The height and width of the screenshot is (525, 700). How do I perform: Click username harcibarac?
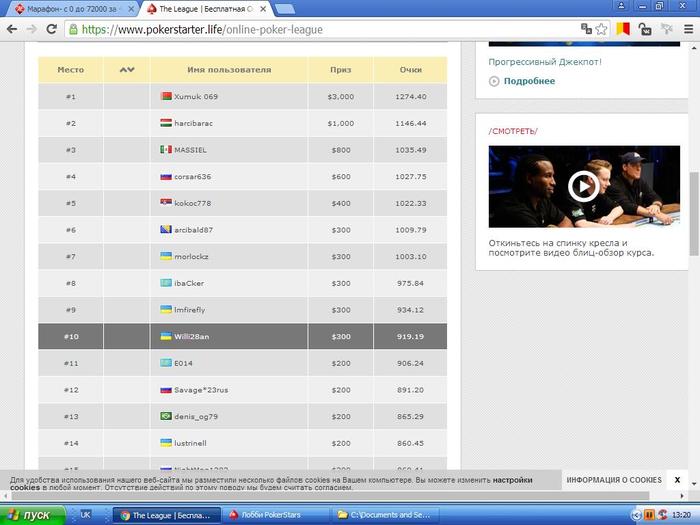pyautogui.click(x=193, y=123)
